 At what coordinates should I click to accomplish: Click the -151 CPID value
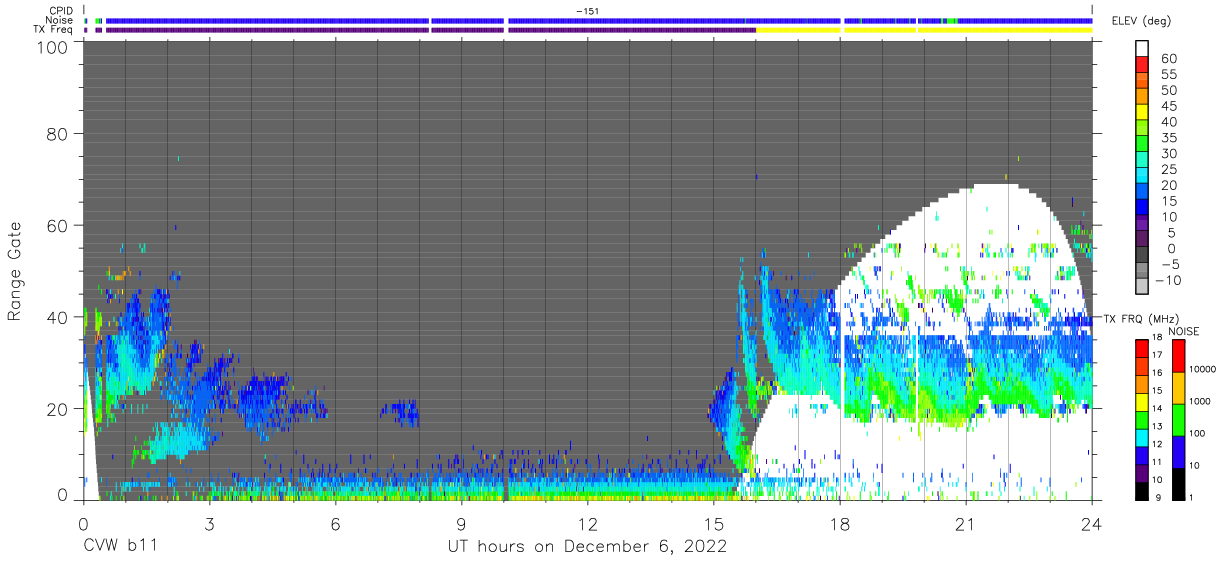pos(588,11)
